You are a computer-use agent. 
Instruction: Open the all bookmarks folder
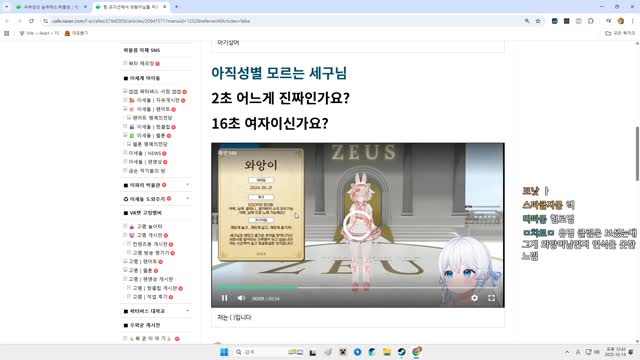620,33
